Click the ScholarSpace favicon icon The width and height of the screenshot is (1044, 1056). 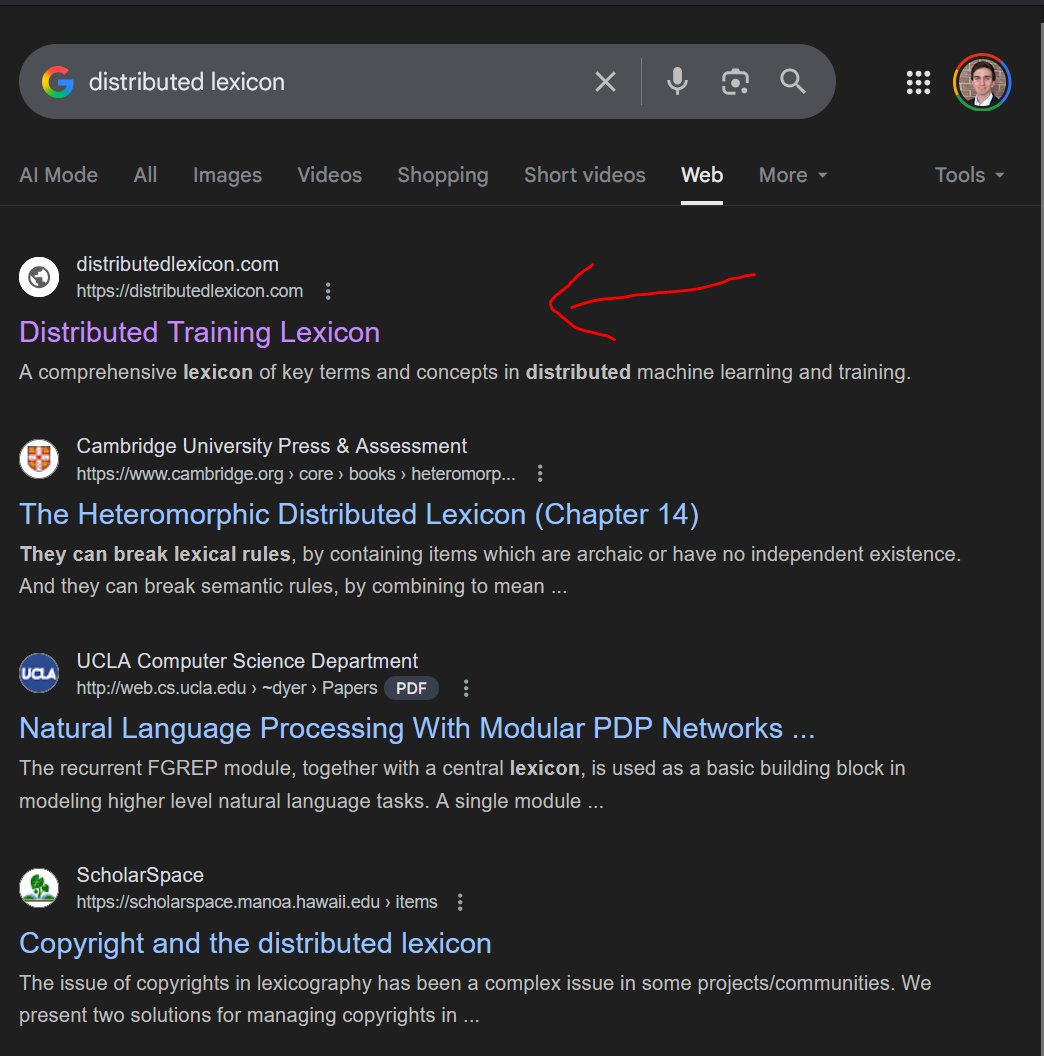click(39, 888)
